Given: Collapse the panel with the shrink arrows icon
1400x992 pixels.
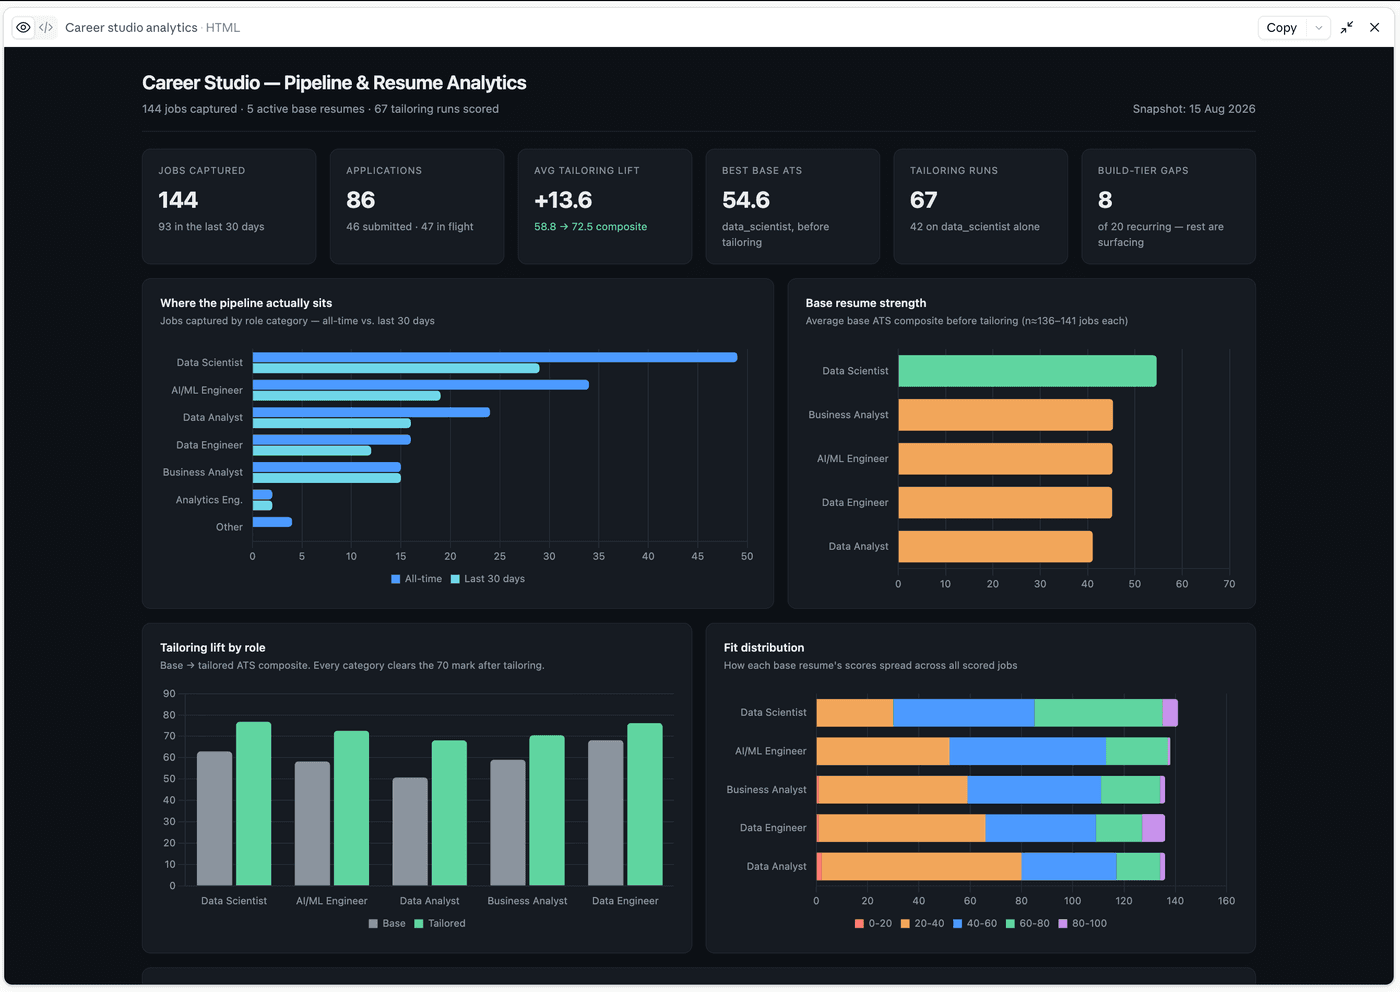Looking at the screenshot, I should coord(1347,28).
